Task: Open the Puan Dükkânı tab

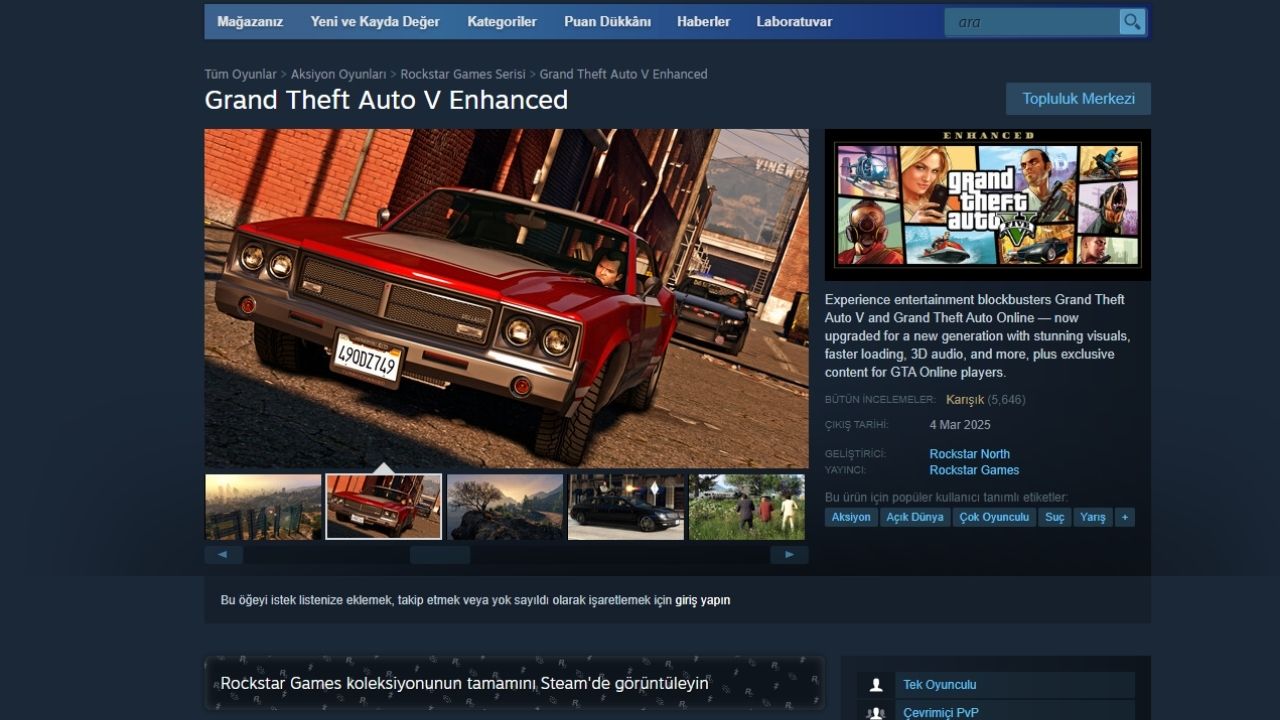Action: pyautogui.click(x=608, y=21)
